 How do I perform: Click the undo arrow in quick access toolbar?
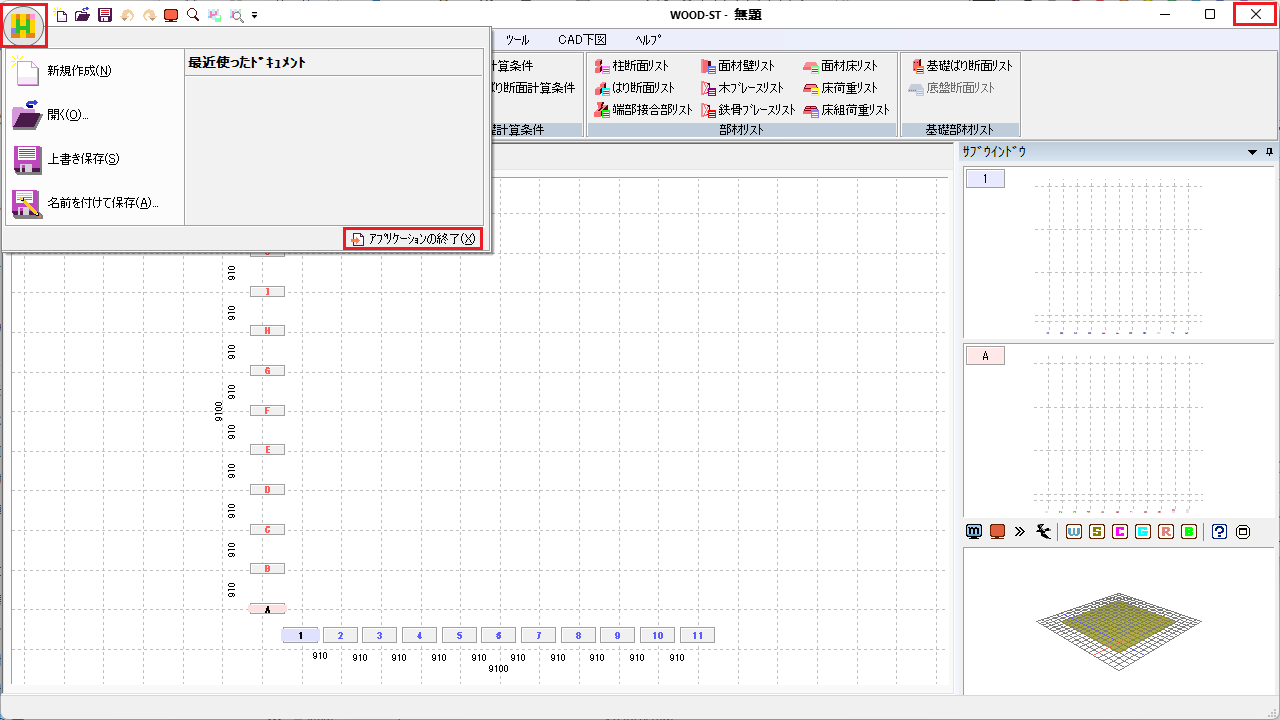[x=127, y=15]
